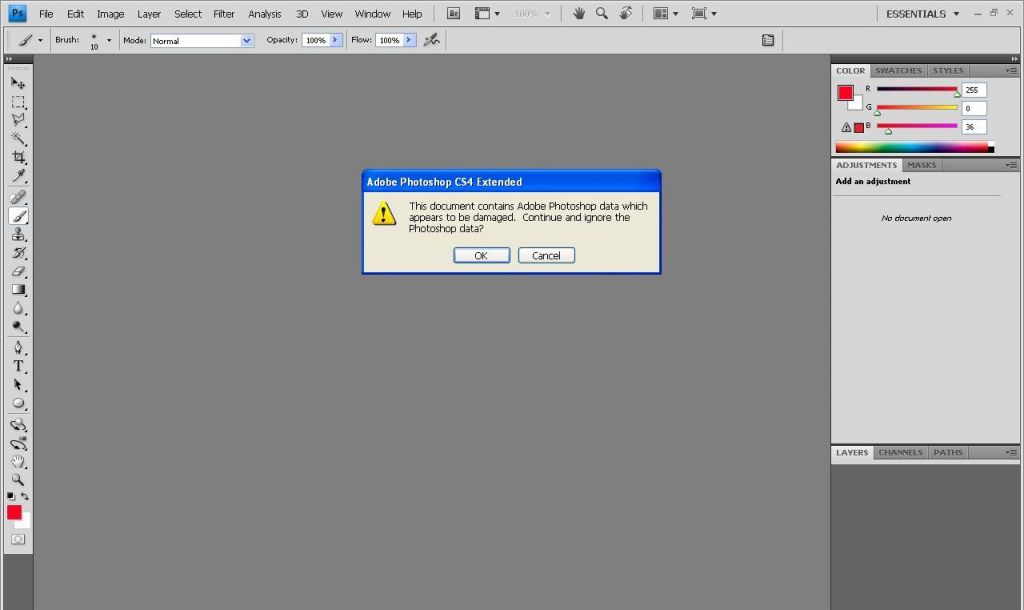1024x610 pixels.
Task: Select the Gradient tool
Action: click(18, 289)
